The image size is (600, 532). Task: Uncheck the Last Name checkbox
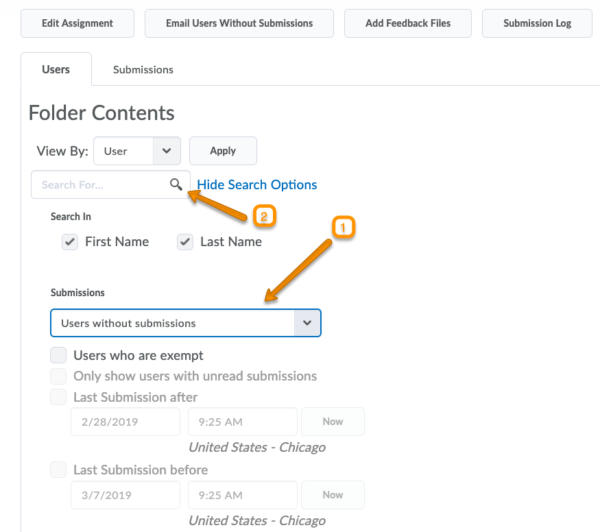[185, 242]
